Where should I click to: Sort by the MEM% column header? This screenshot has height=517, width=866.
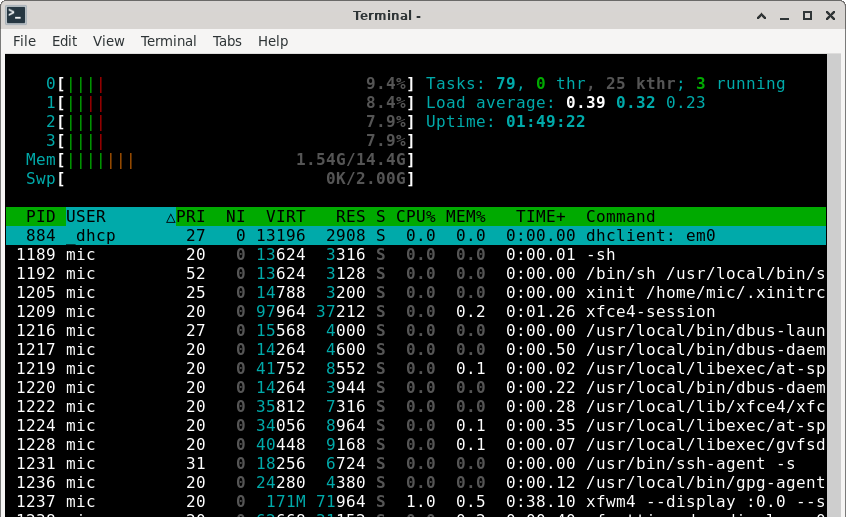466,217
